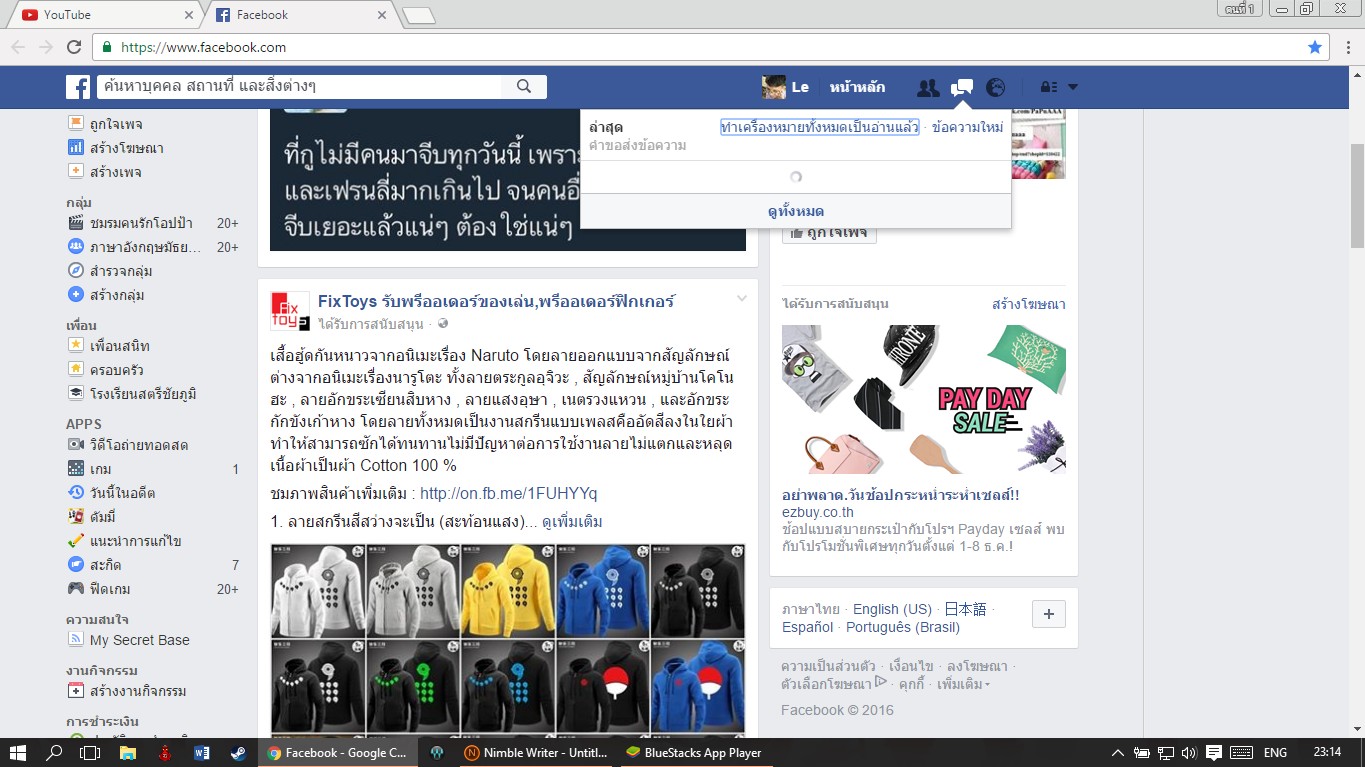Click ข้อความใหม่ new message link
Viewport: 1365px width, 767px height.
tap(967, 127)
